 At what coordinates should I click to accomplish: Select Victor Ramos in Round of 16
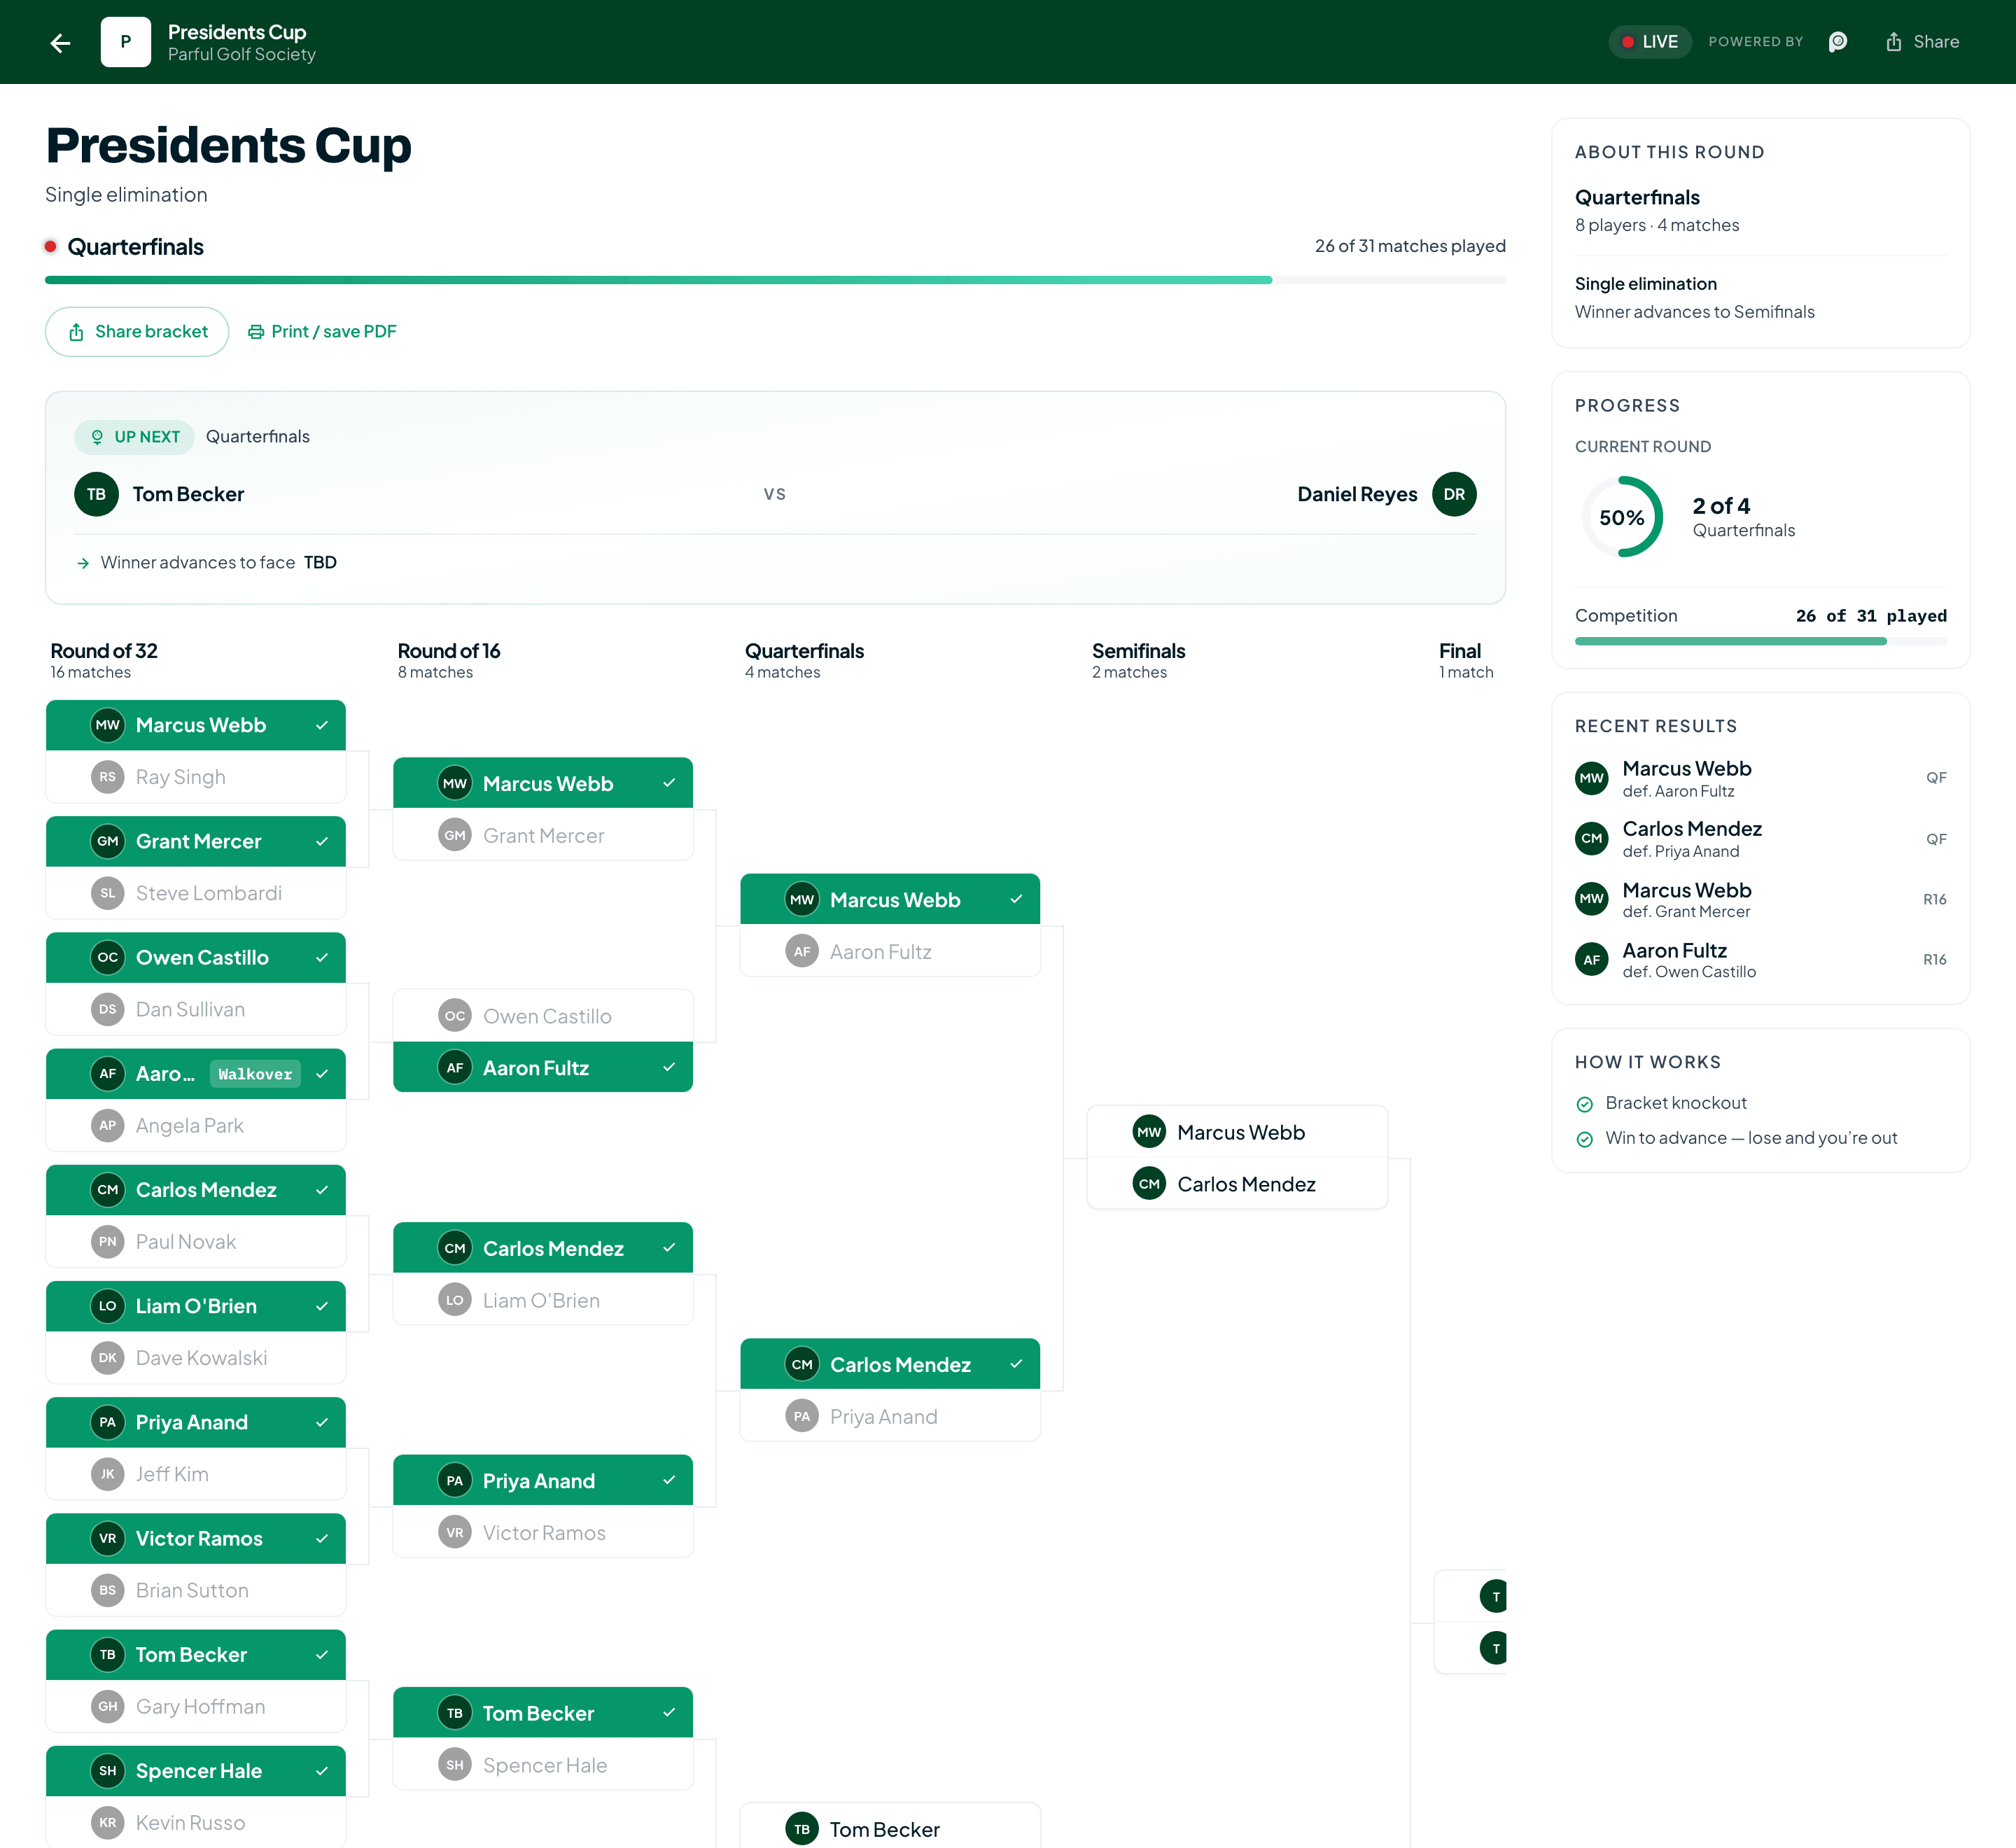[543, 1532]
